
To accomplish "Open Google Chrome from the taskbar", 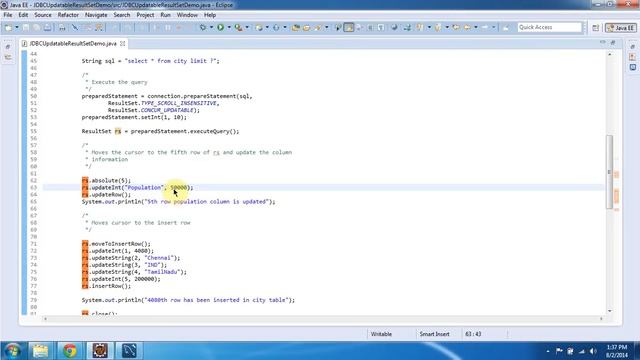I will (x=70, y=351).
